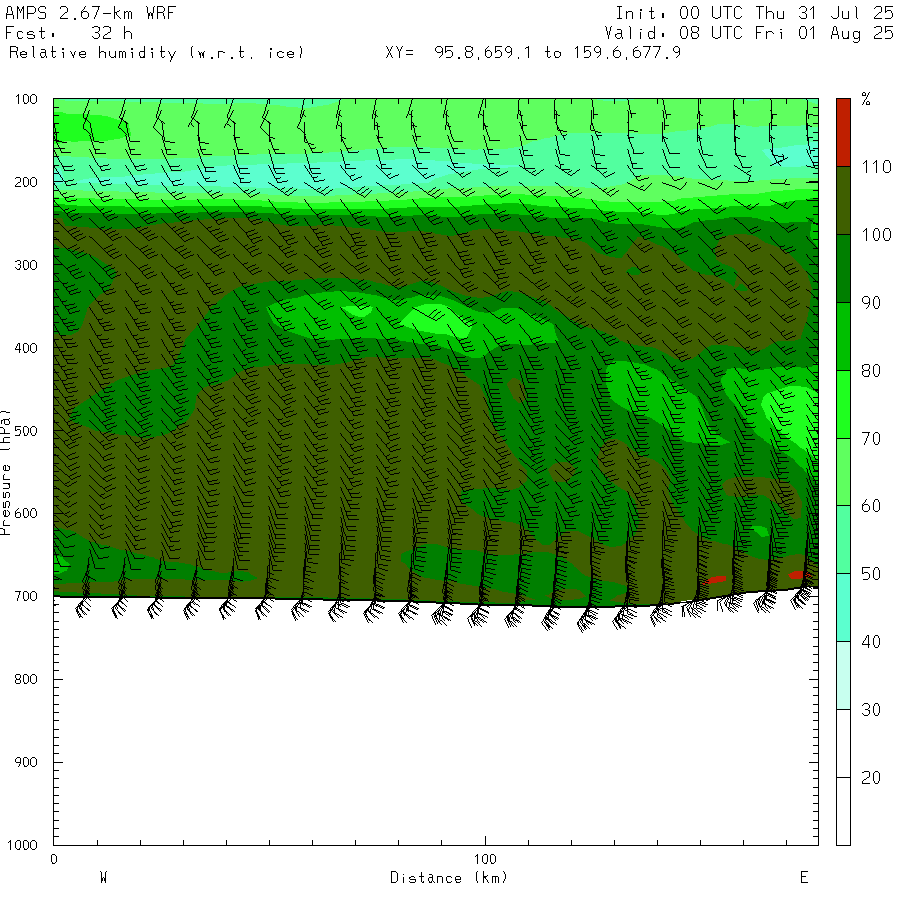Click the 'Pressure (hPa)' vertical axis title
This screenshot has height=900, width=900.
(x=5, y=472)
